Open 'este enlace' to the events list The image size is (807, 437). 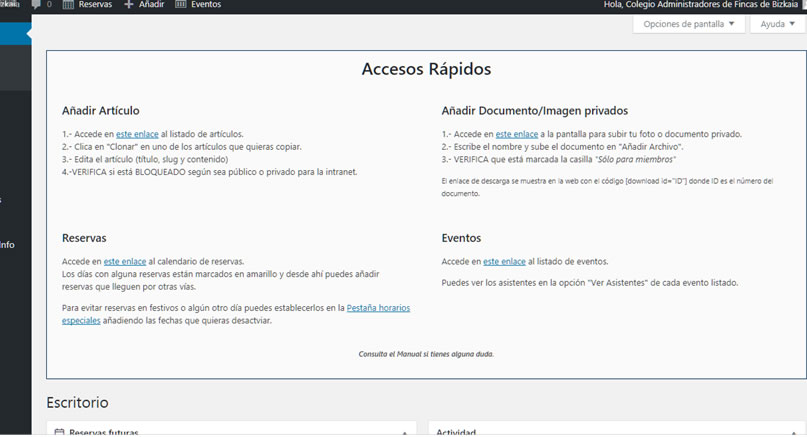504,261
